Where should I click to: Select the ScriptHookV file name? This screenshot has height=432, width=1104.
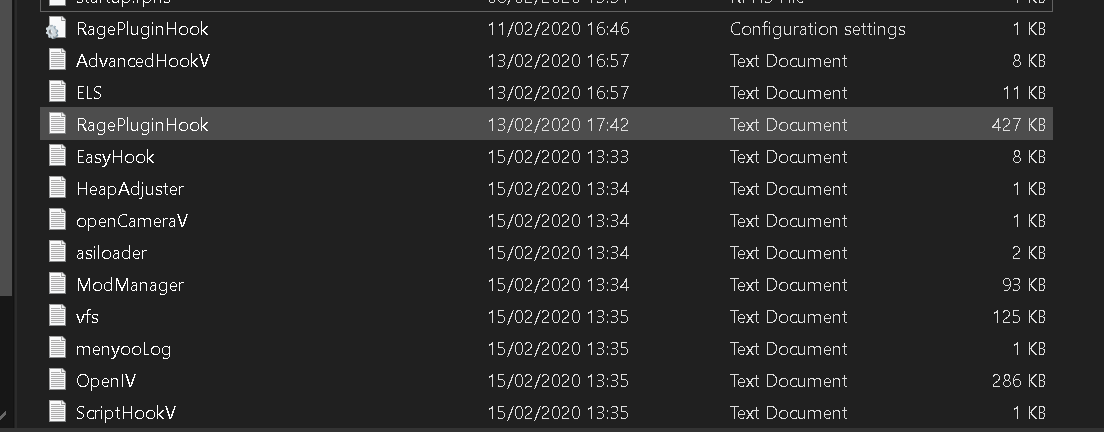[x=126, y=413]
